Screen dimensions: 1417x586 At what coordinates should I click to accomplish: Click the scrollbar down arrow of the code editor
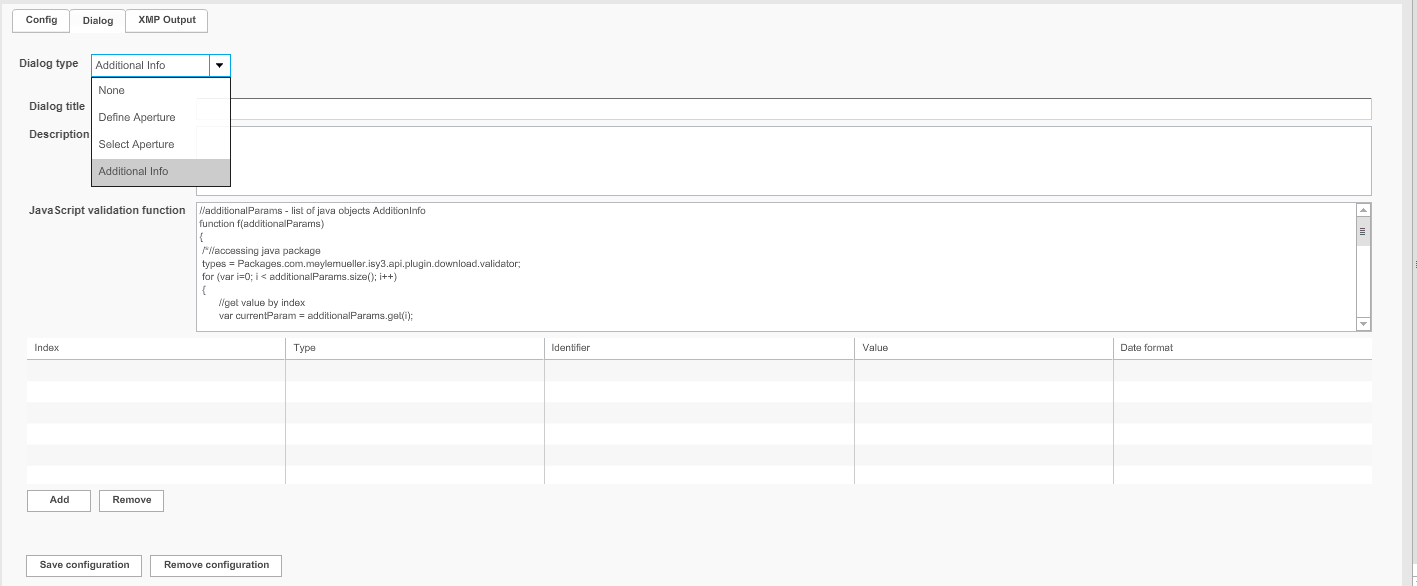[x=1362, y=323]
